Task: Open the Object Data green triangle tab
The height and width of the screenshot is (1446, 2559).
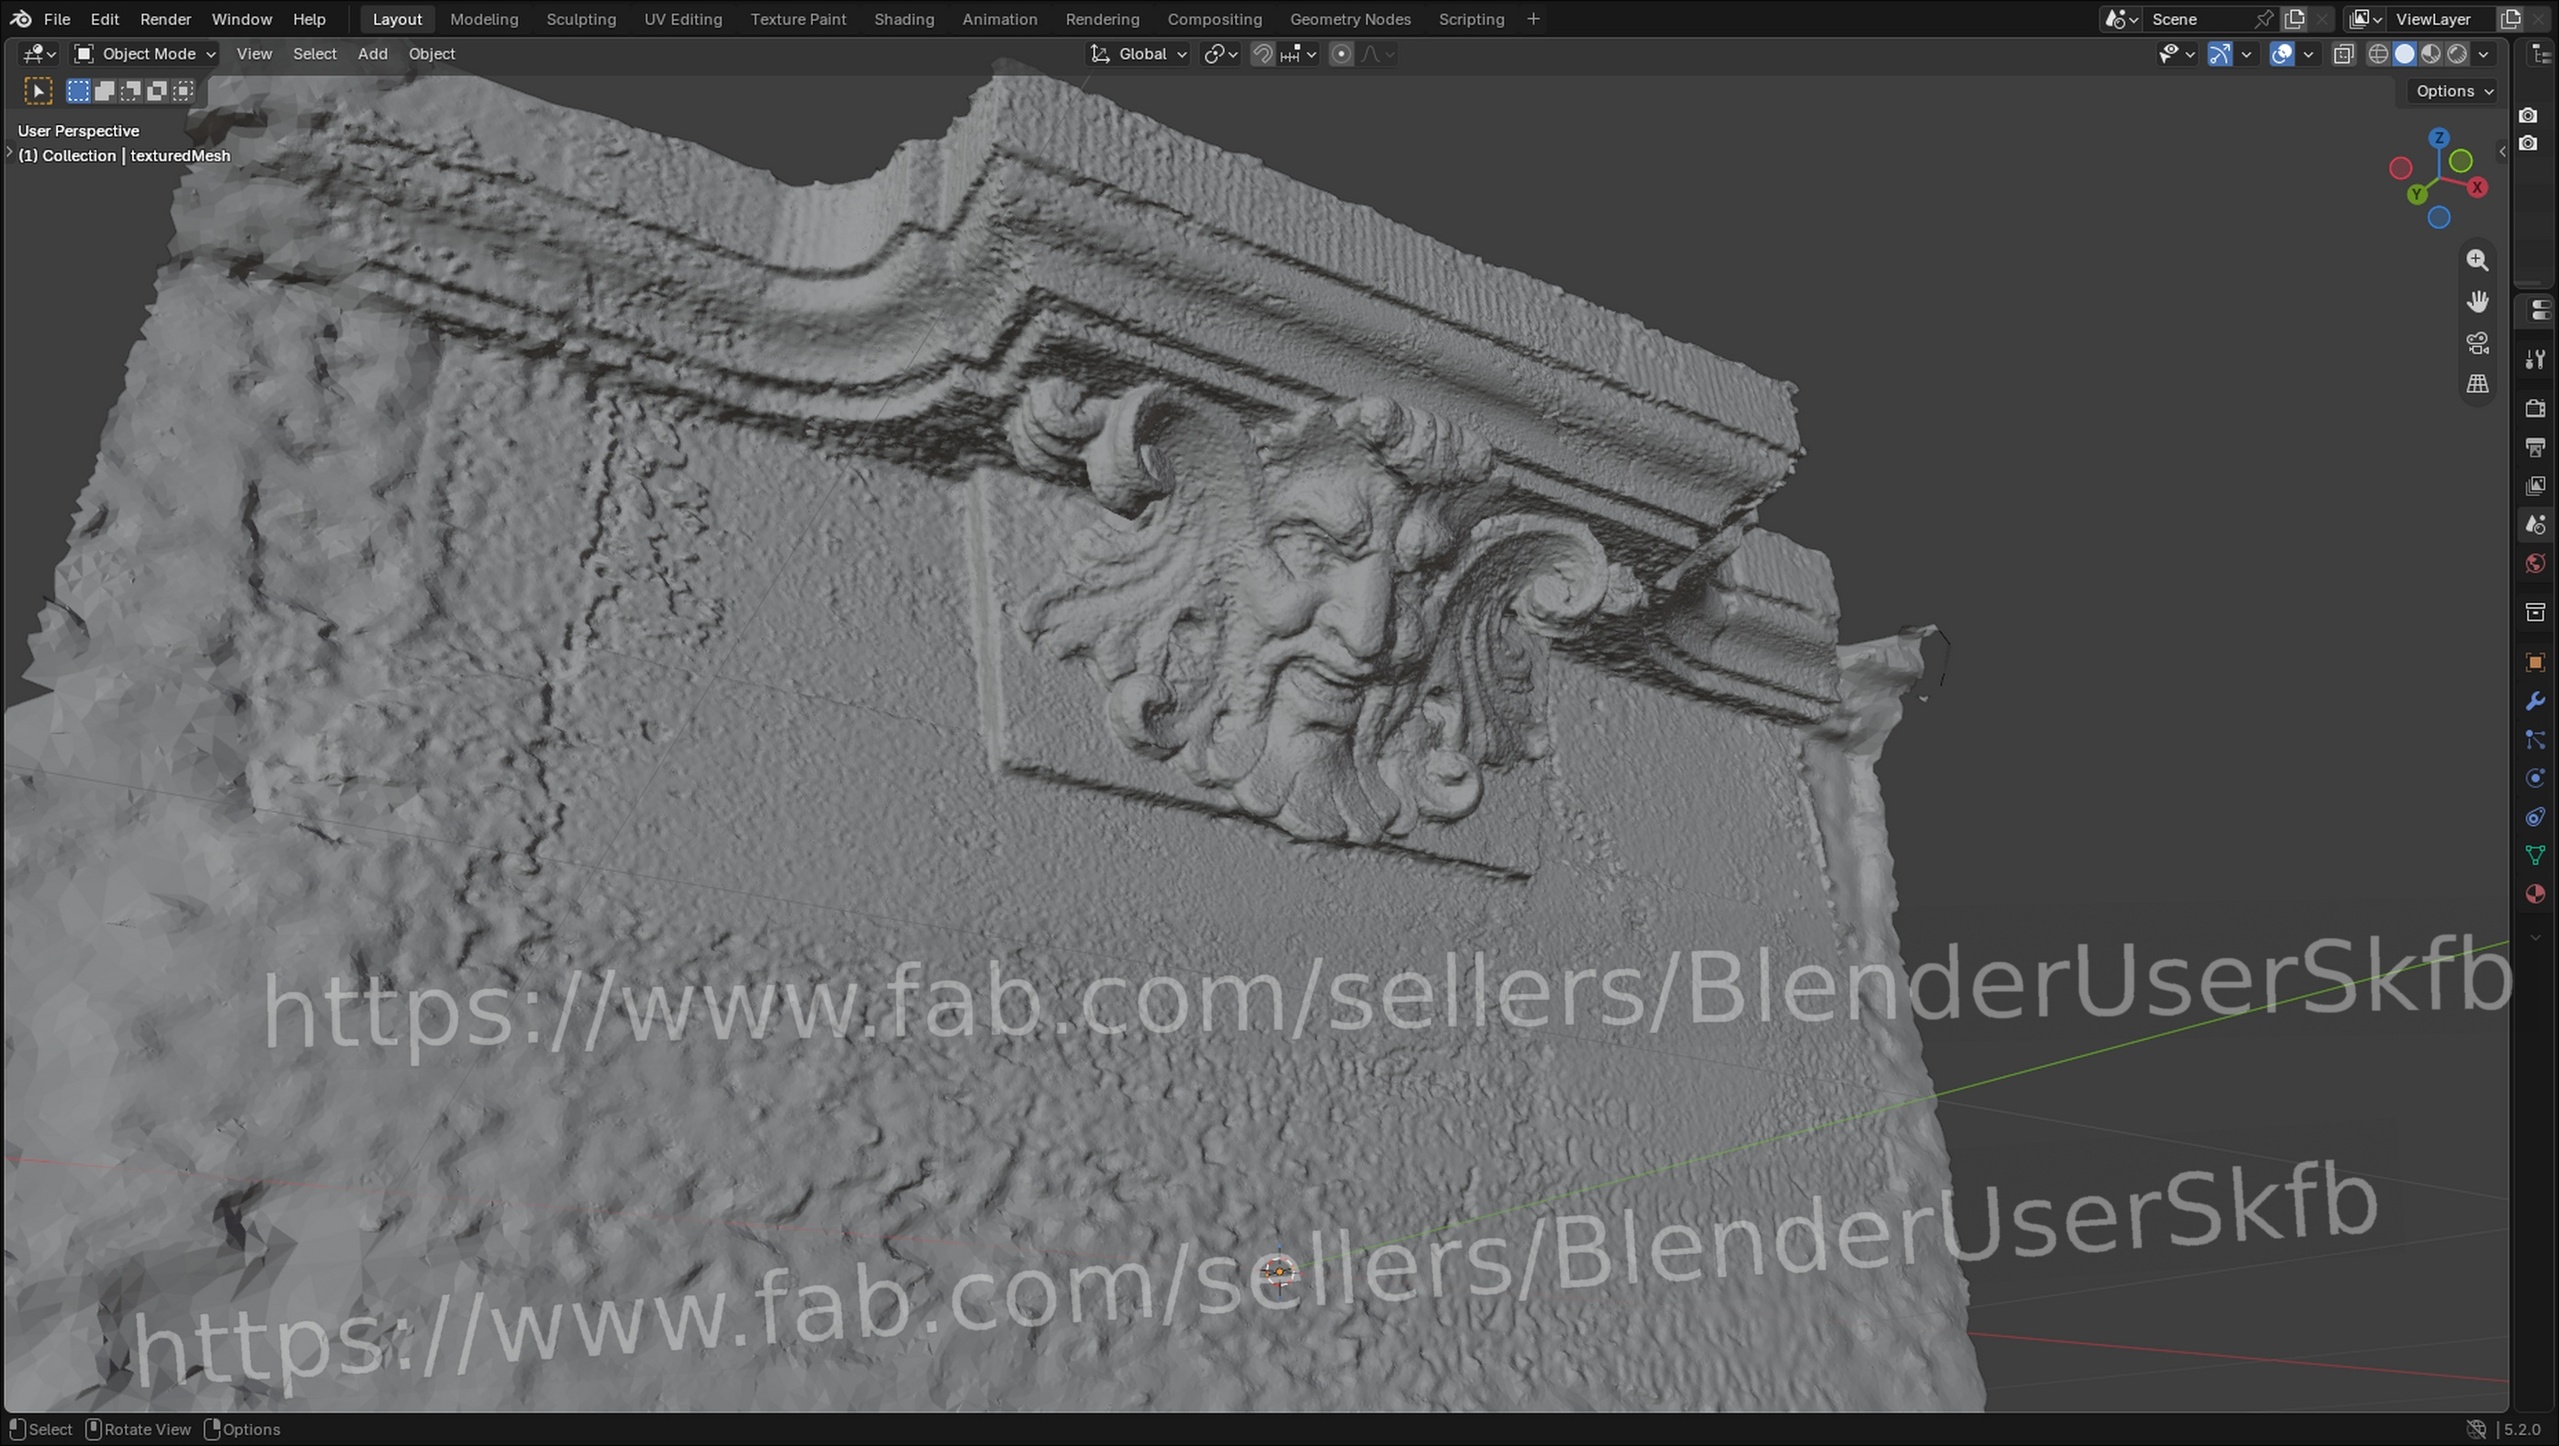Action: pos(2534,855)
